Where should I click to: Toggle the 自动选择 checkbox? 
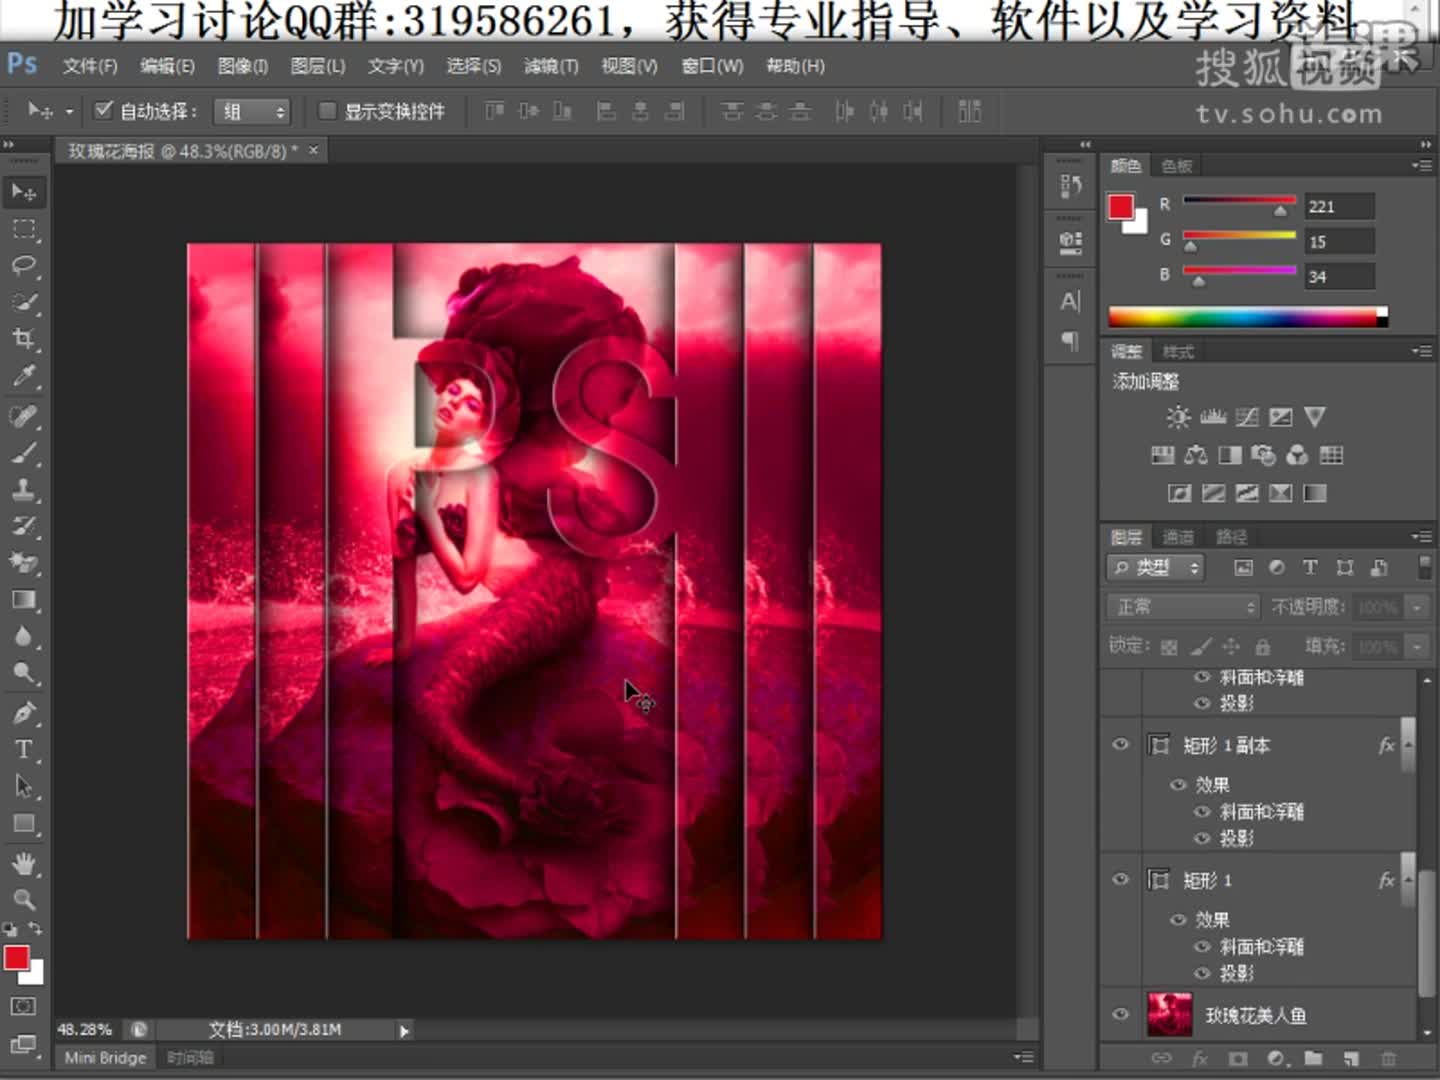[x=102, y=110]
